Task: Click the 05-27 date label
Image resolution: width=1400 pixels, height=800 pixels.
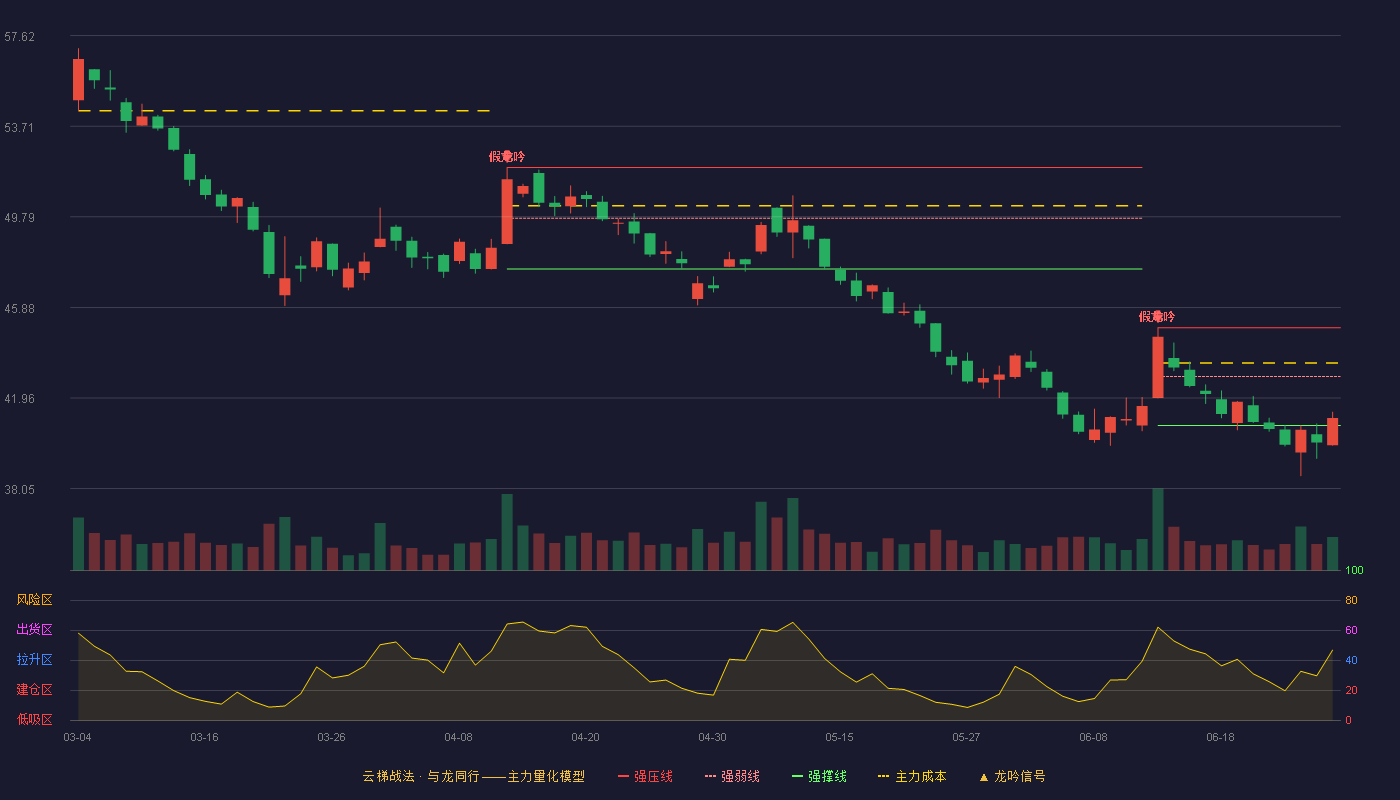Action: 966,737
